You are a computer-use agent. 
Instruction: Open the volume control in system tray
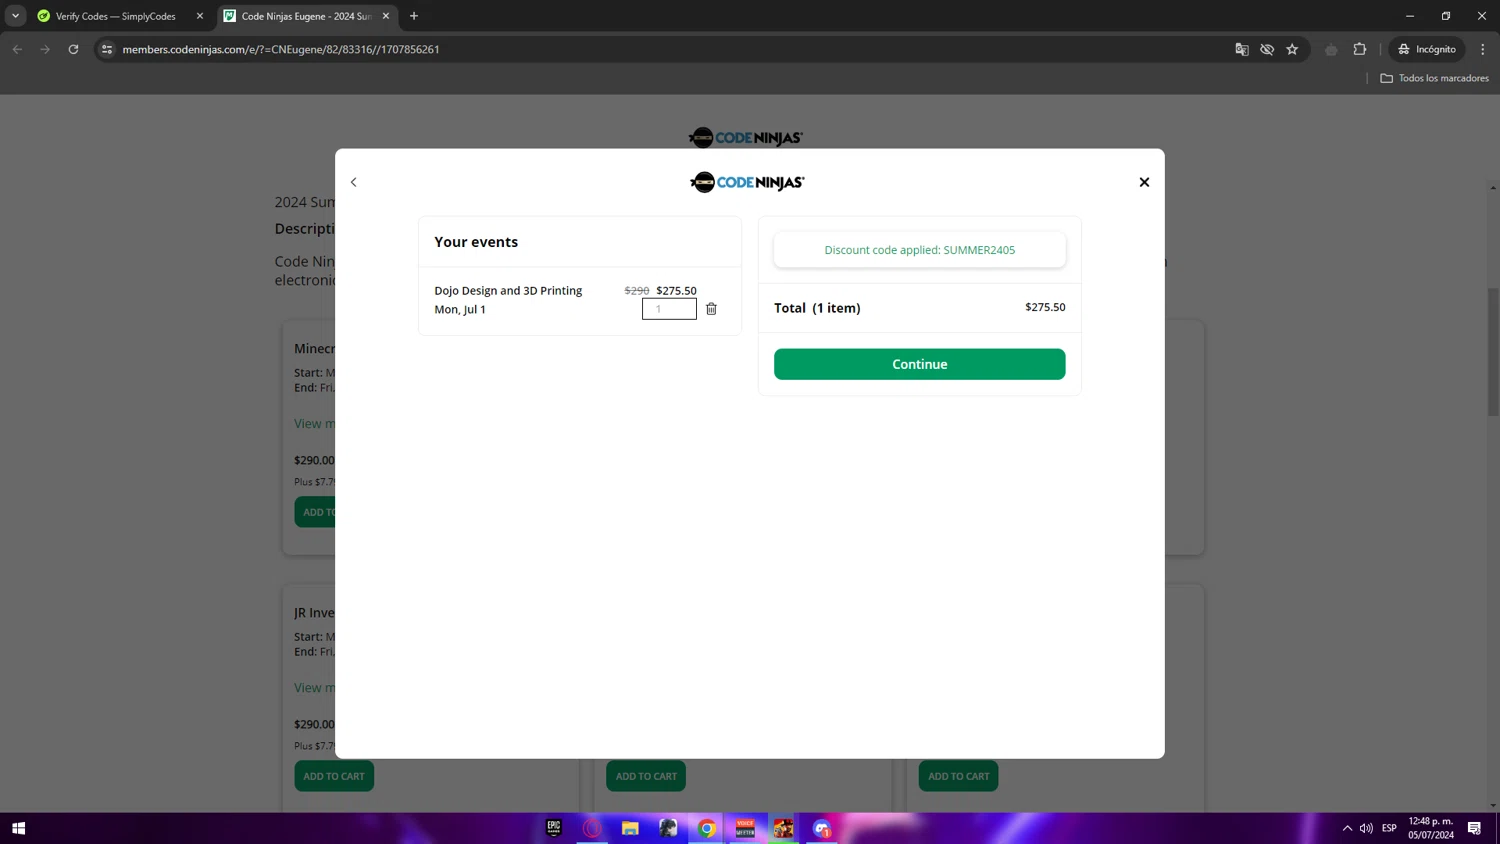click(x=1366, y=828)
